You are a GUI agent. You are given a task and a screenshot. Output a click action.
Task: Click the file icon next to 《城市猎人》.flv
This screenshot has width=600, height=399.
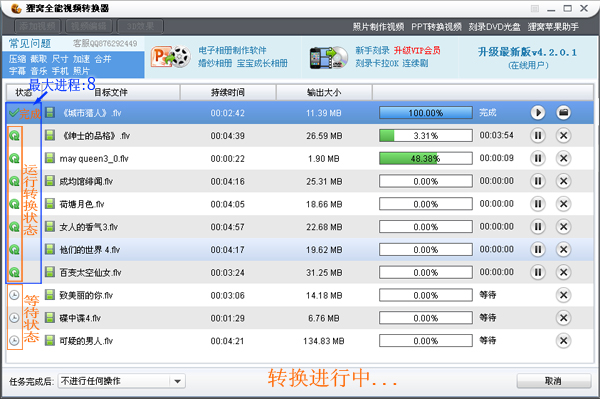click(50, 112)
